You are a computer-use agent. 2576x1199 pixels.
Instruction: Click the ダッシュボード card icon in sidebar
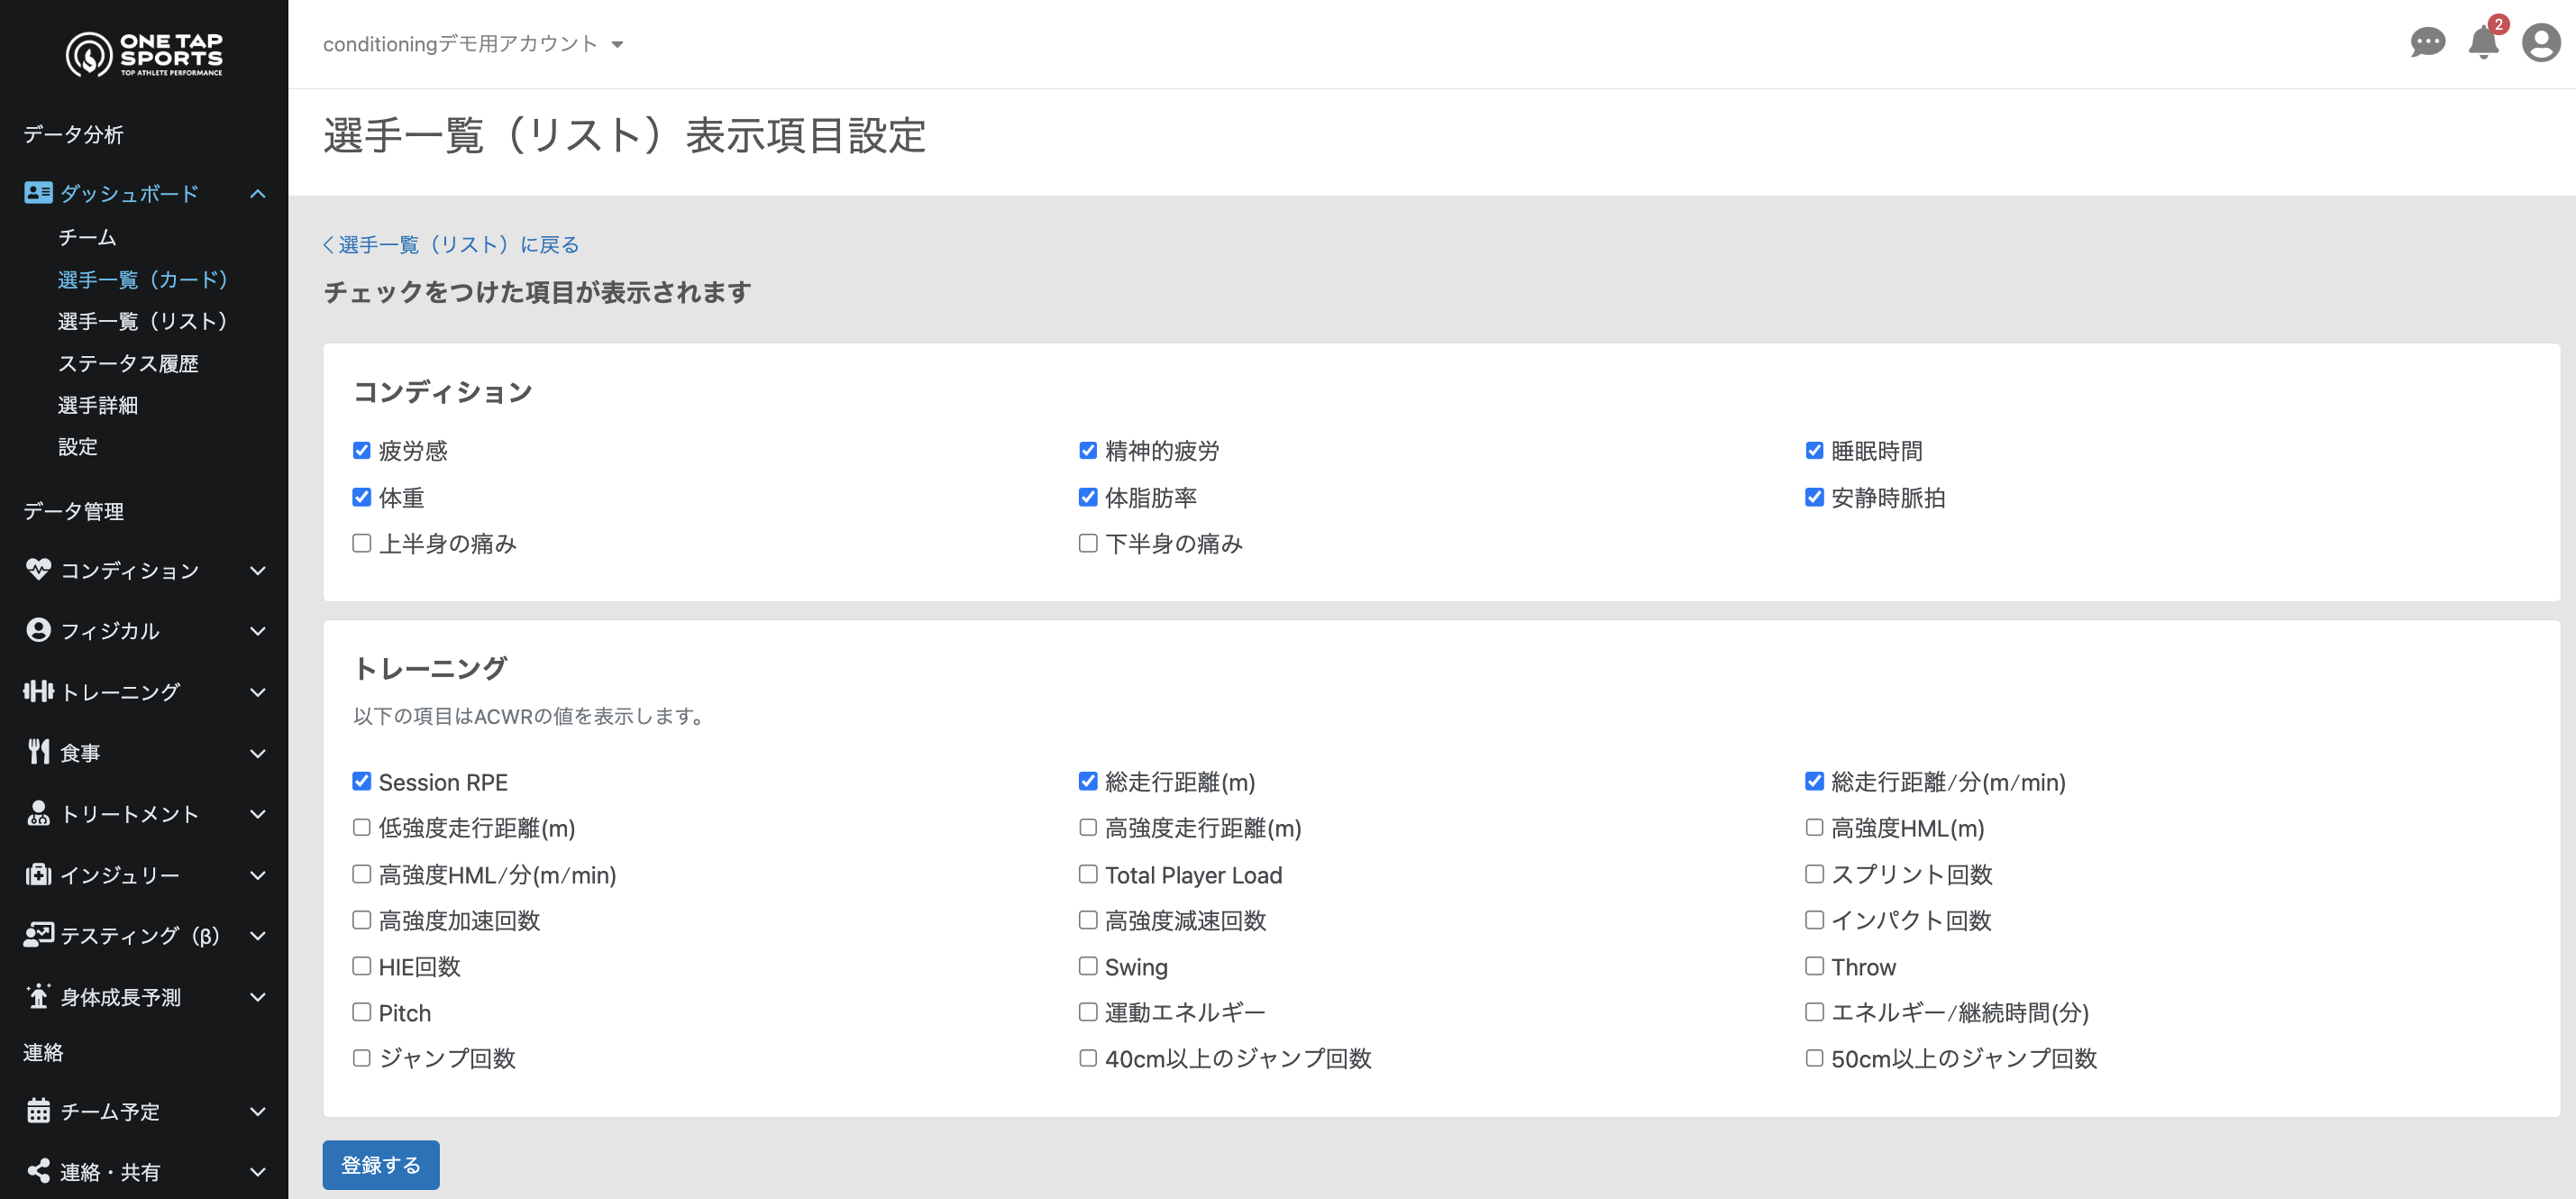(x=38, y=192)
